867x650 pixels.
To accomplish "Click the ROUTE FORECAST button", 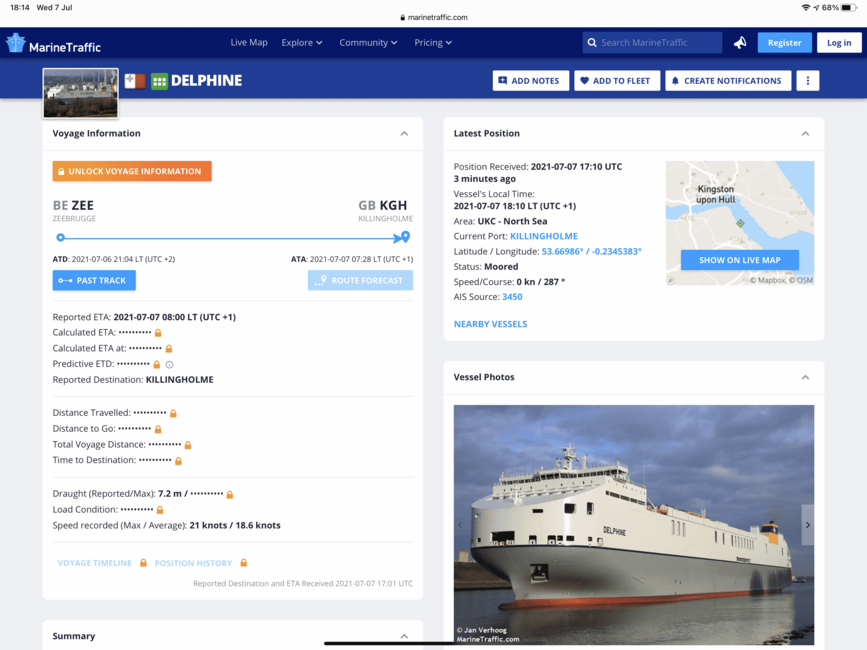I will coord(360,280).
